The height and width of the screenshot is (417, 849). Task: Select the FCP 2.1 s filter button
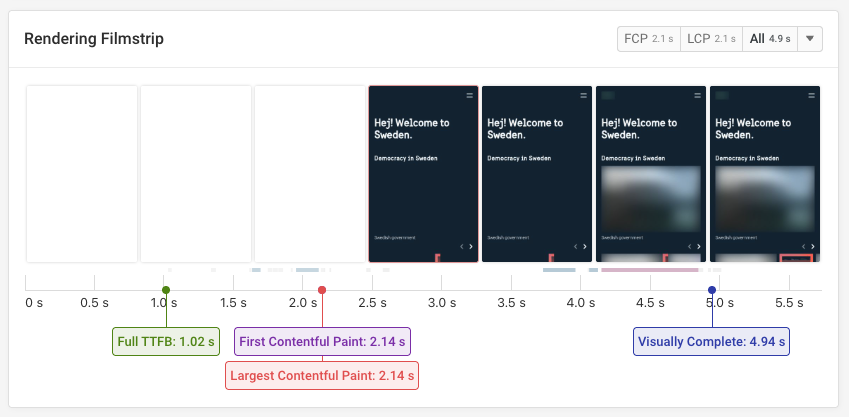click(648, 39)
